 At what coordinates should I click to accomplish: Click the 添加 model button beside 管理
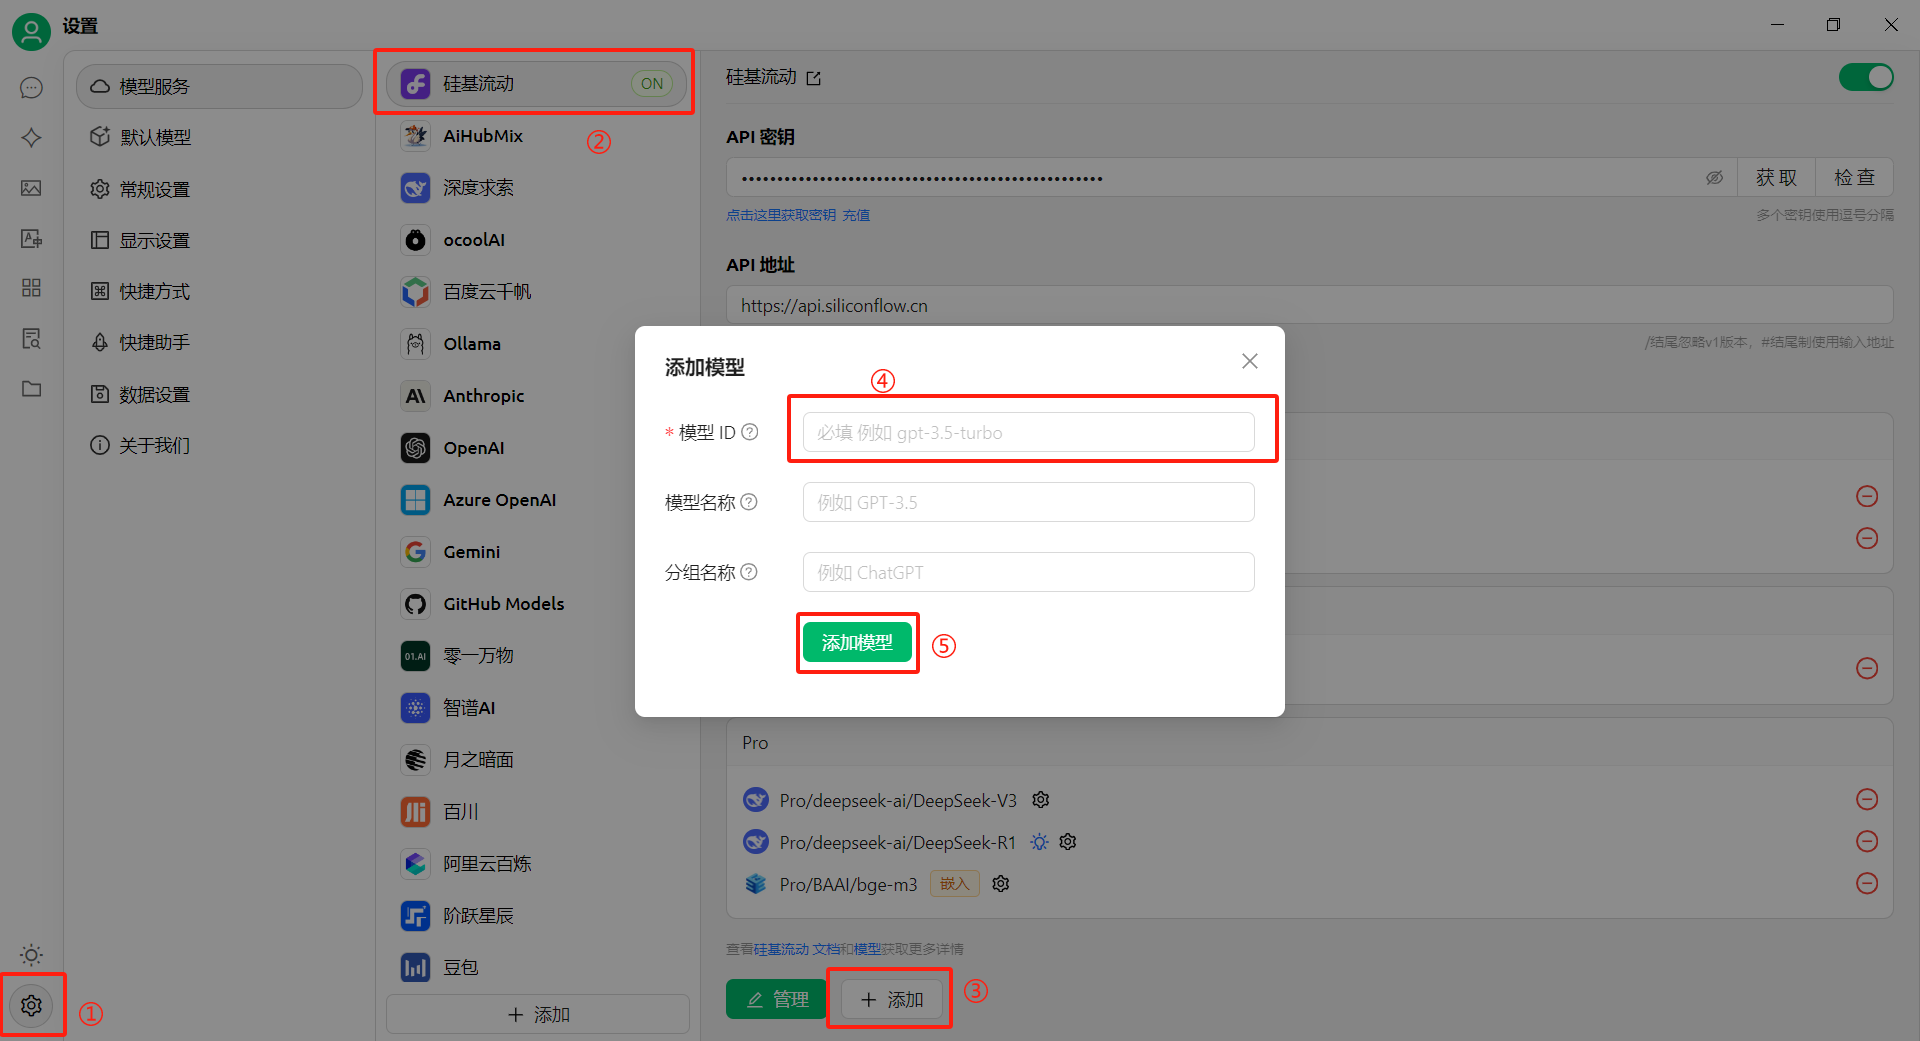891,999
